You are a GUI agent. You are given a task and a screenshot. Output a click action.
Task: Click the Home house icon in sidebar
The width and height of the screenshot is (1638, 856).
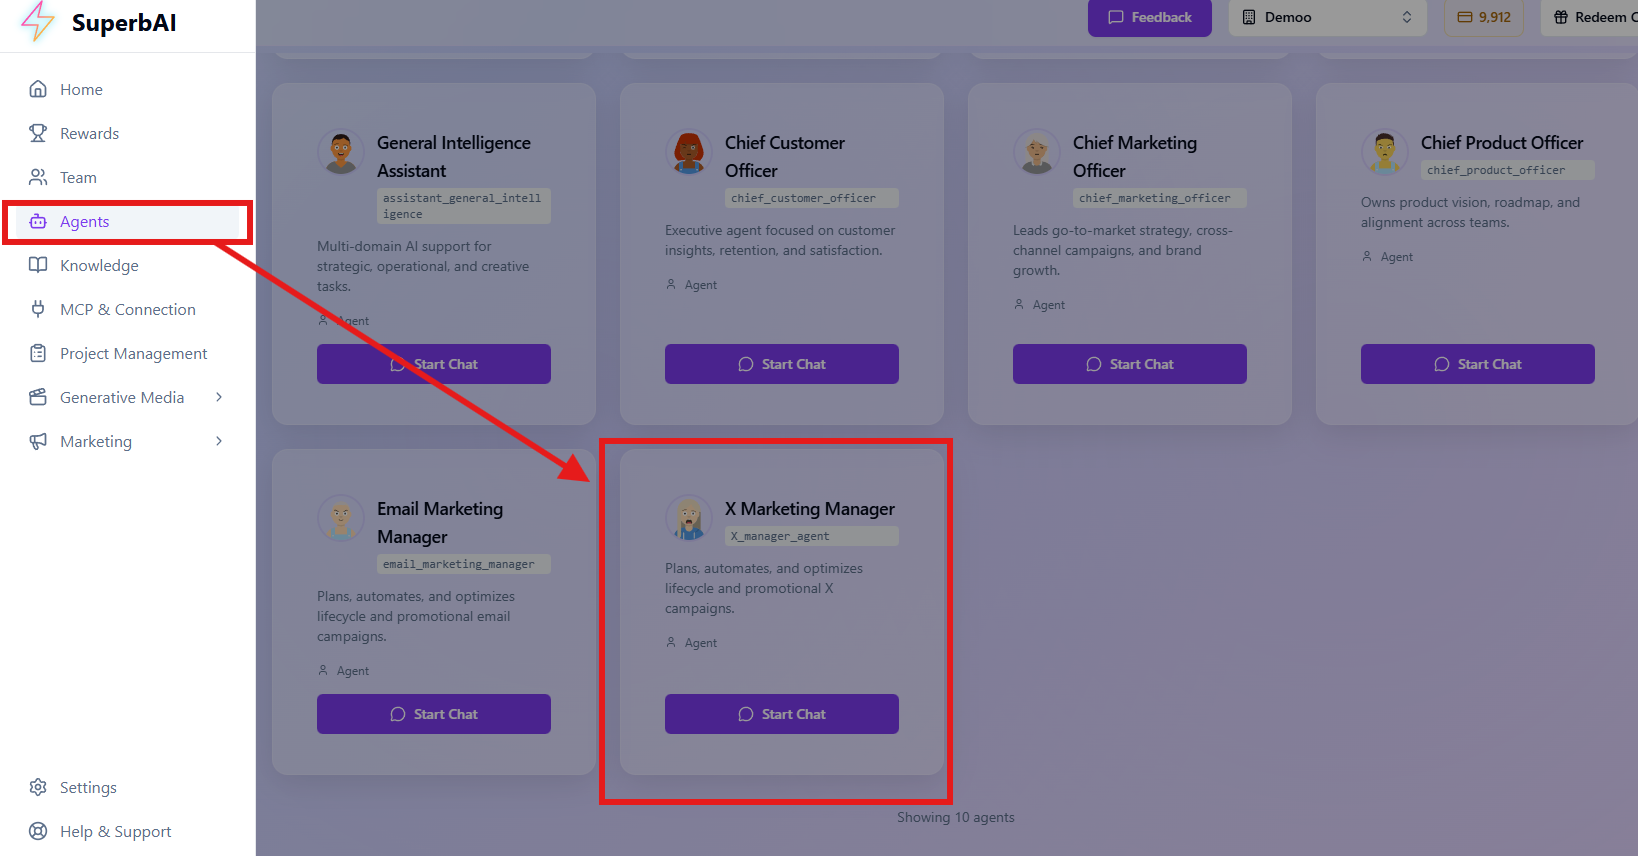click(x=38, y=89)
